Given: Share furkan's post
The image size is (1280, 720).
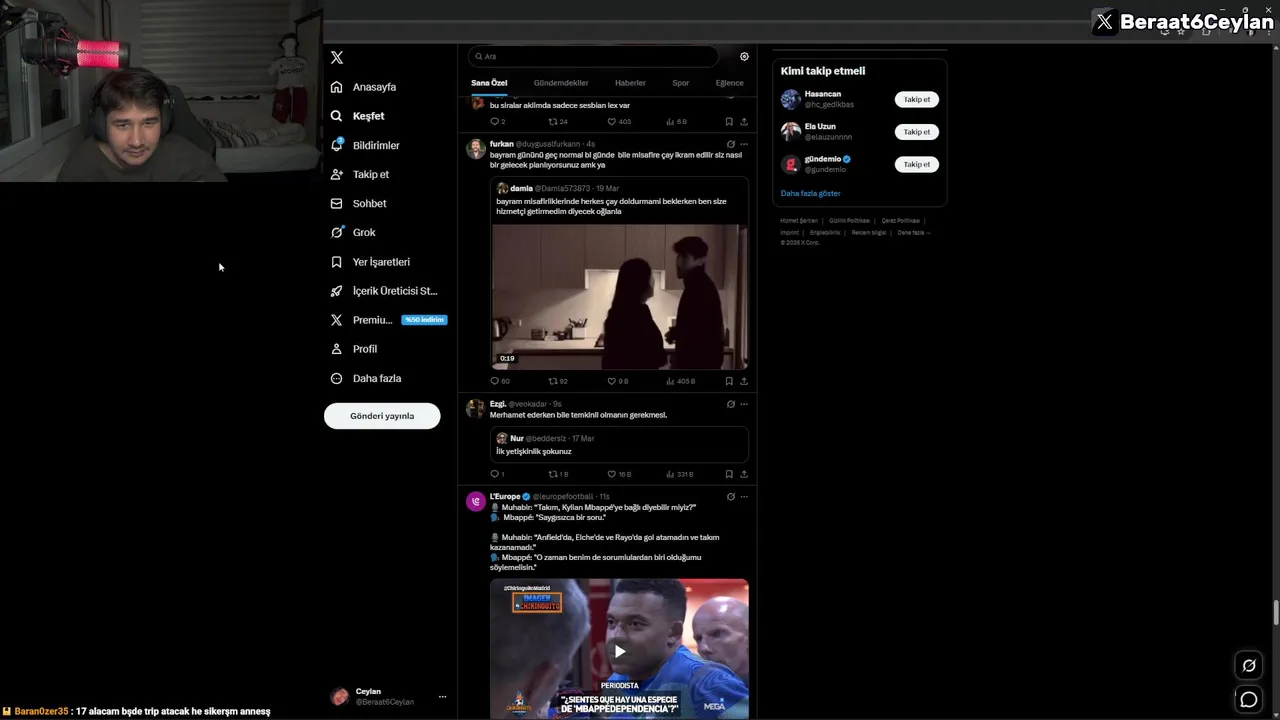Looking at the screenshot, I should point(744,381).
